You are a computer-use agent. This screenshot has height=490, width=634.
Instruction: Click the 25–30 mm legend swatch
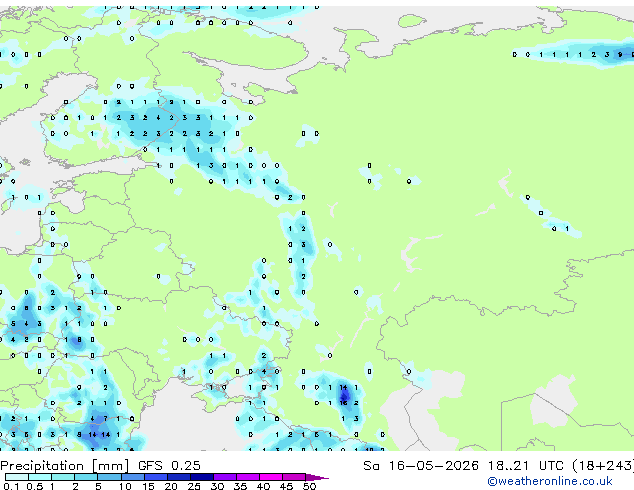point(201,477)
